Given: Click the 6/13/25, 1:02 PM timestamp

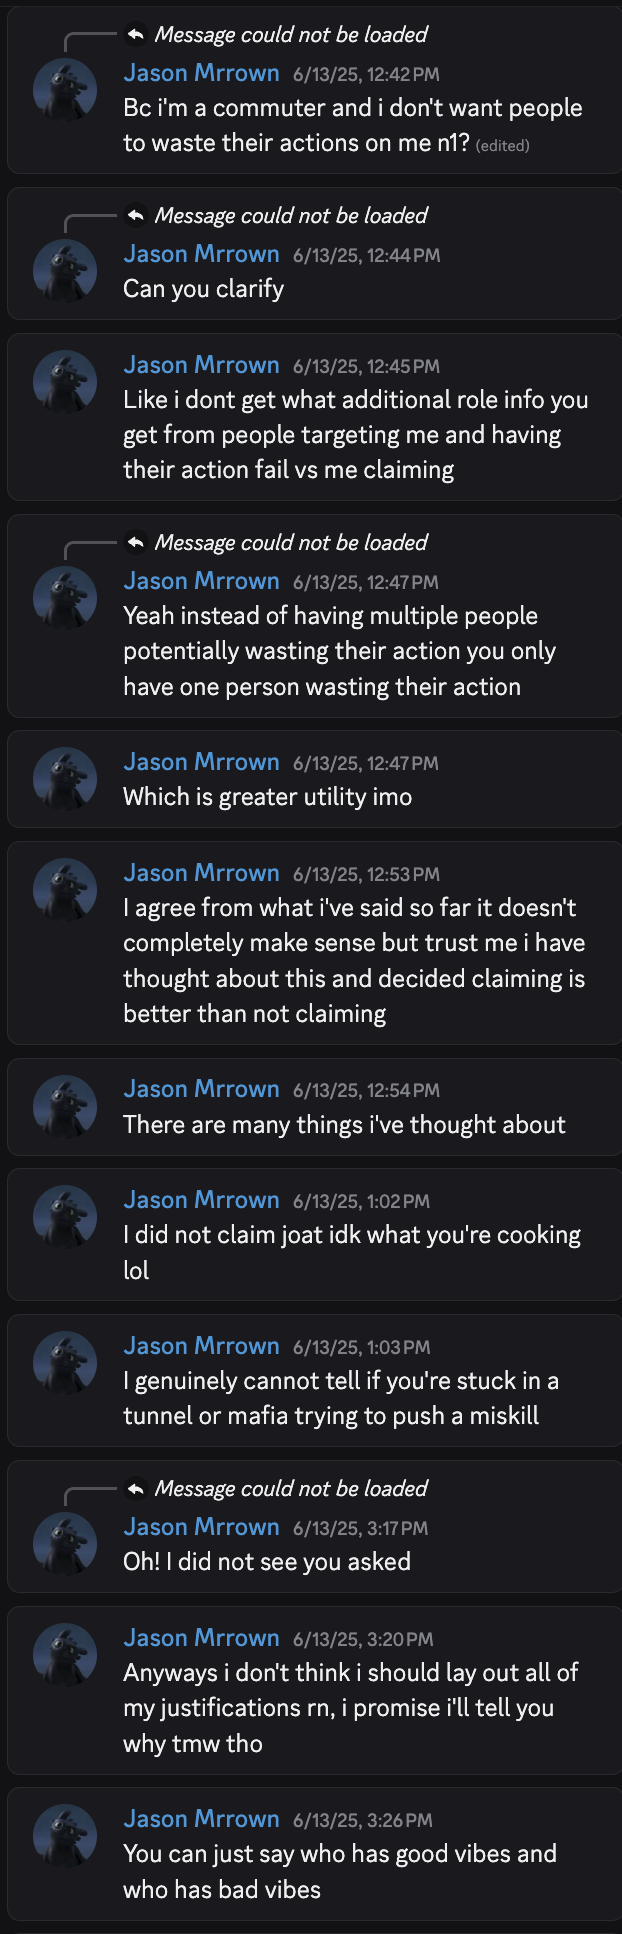Looking at the screenshot, I should [x=361, y=1202].
